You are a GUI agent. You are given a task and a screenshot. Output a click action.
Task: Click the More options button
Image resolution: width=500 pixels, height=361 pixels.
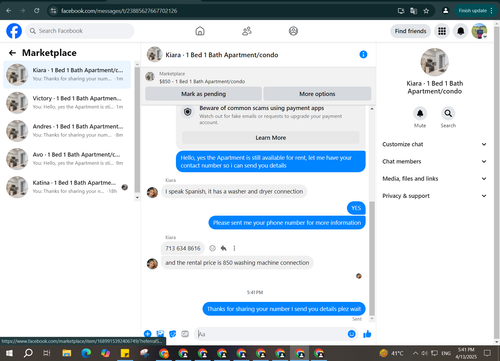point(317,94)
